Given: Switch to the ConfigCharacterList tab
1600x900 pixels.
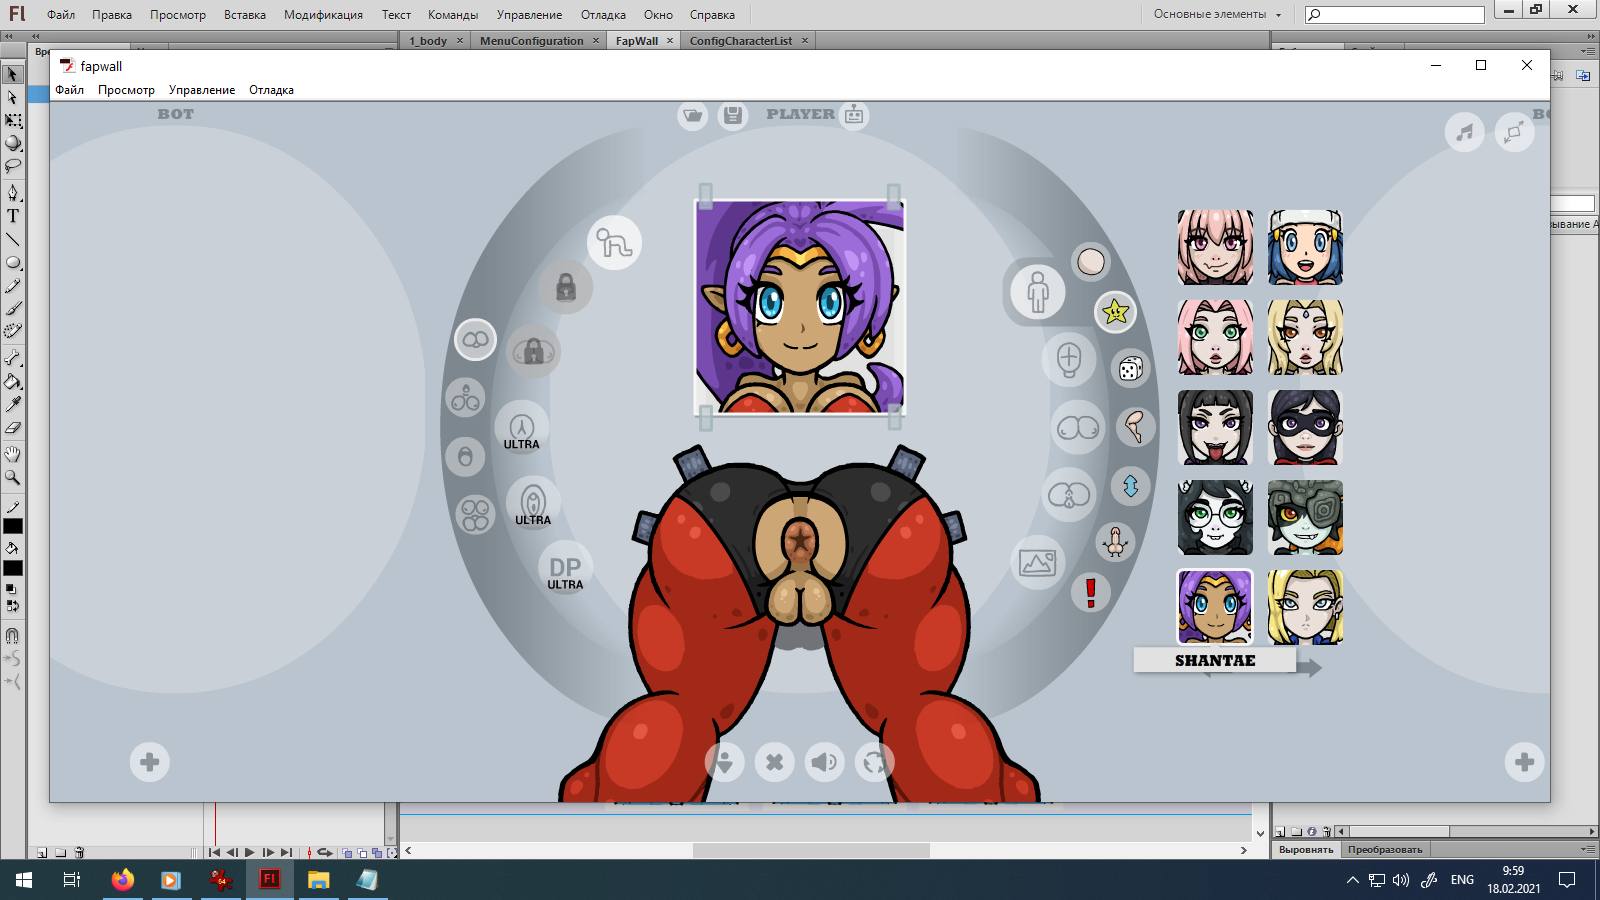Looking at the screenshot, I should tap(741, 41).
